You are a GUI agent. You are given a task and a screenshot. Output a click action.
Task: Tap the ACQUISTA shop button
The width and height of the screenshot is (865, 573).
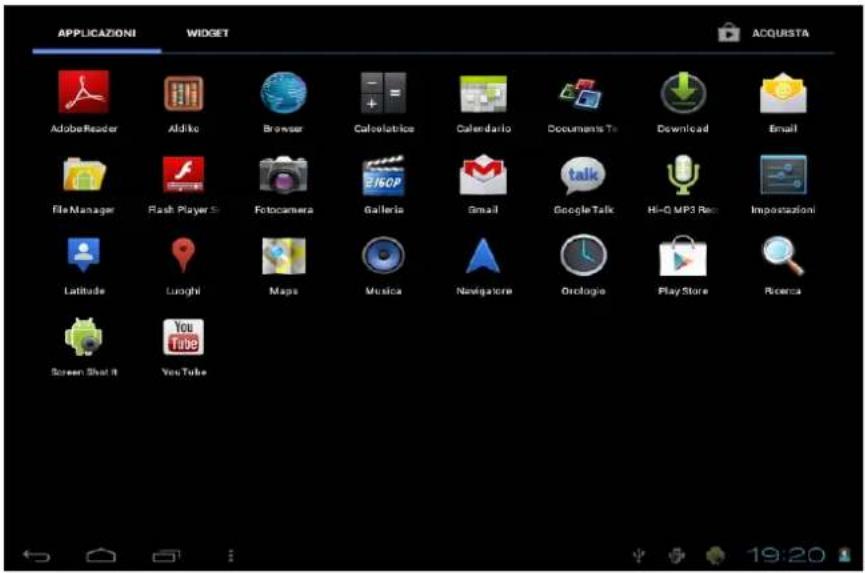(765, 33)
